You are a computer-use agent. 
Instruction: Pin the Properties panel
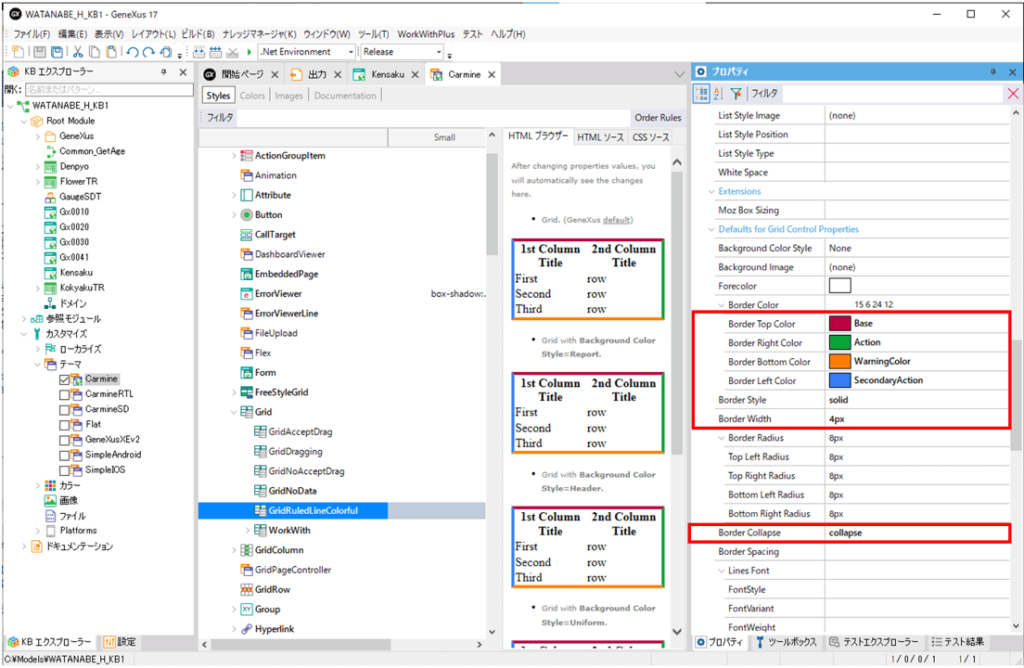(993, 72)
